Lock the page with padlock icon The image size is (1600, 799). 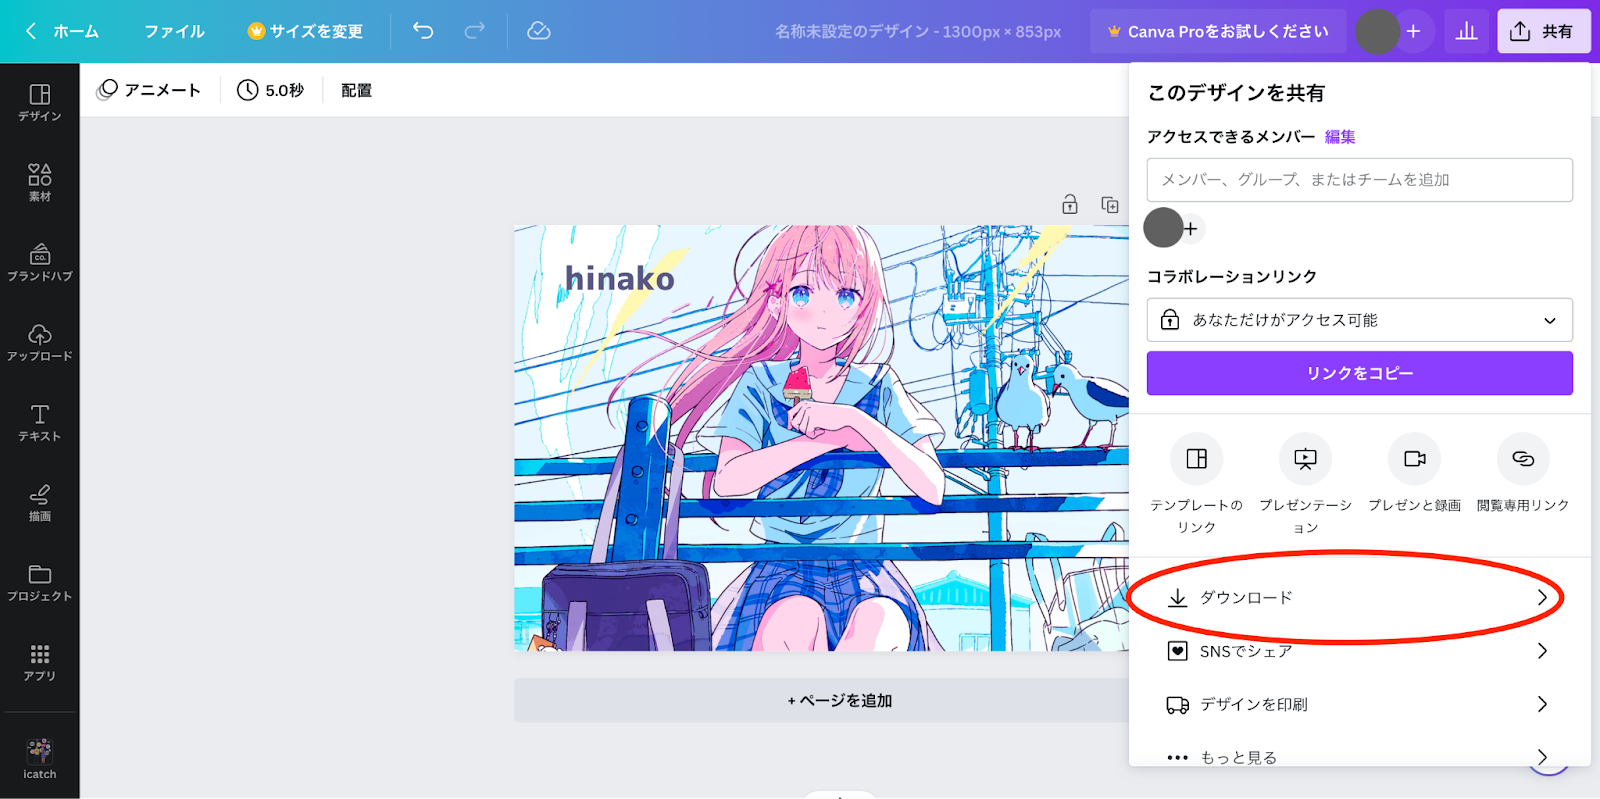[x=1070, y=205]
